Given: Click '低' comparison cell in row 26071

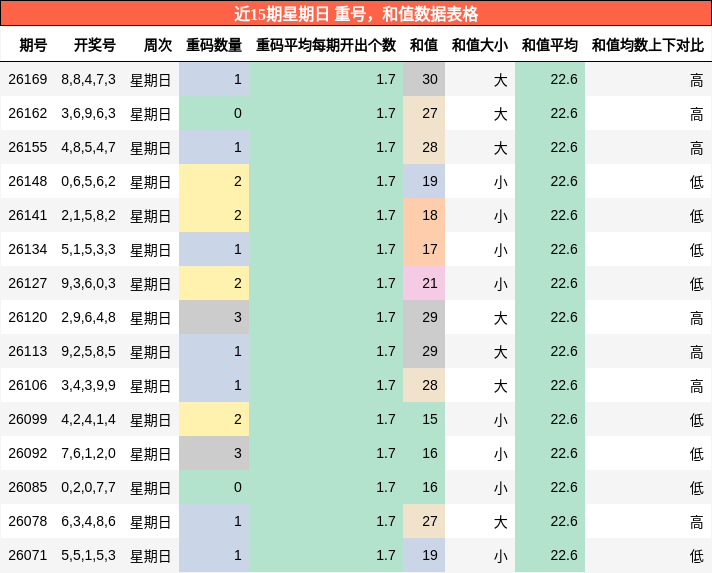Looking at the screenshot, I should coord(648,555).
